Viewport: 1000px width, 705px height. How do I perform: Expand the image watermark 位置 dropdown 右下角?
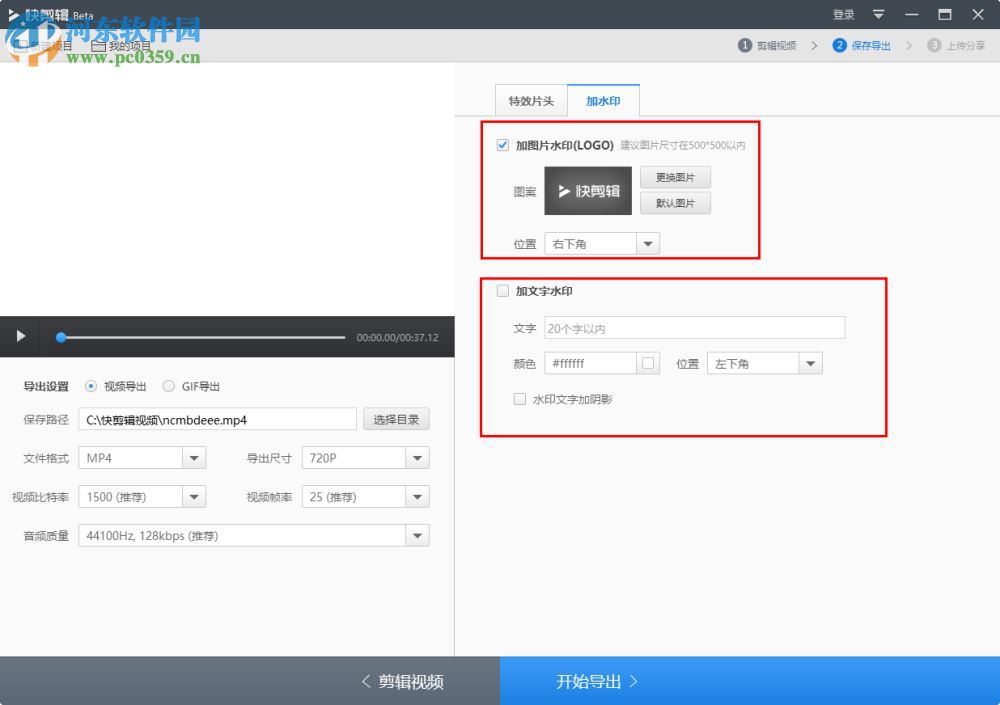click(602, 244)
